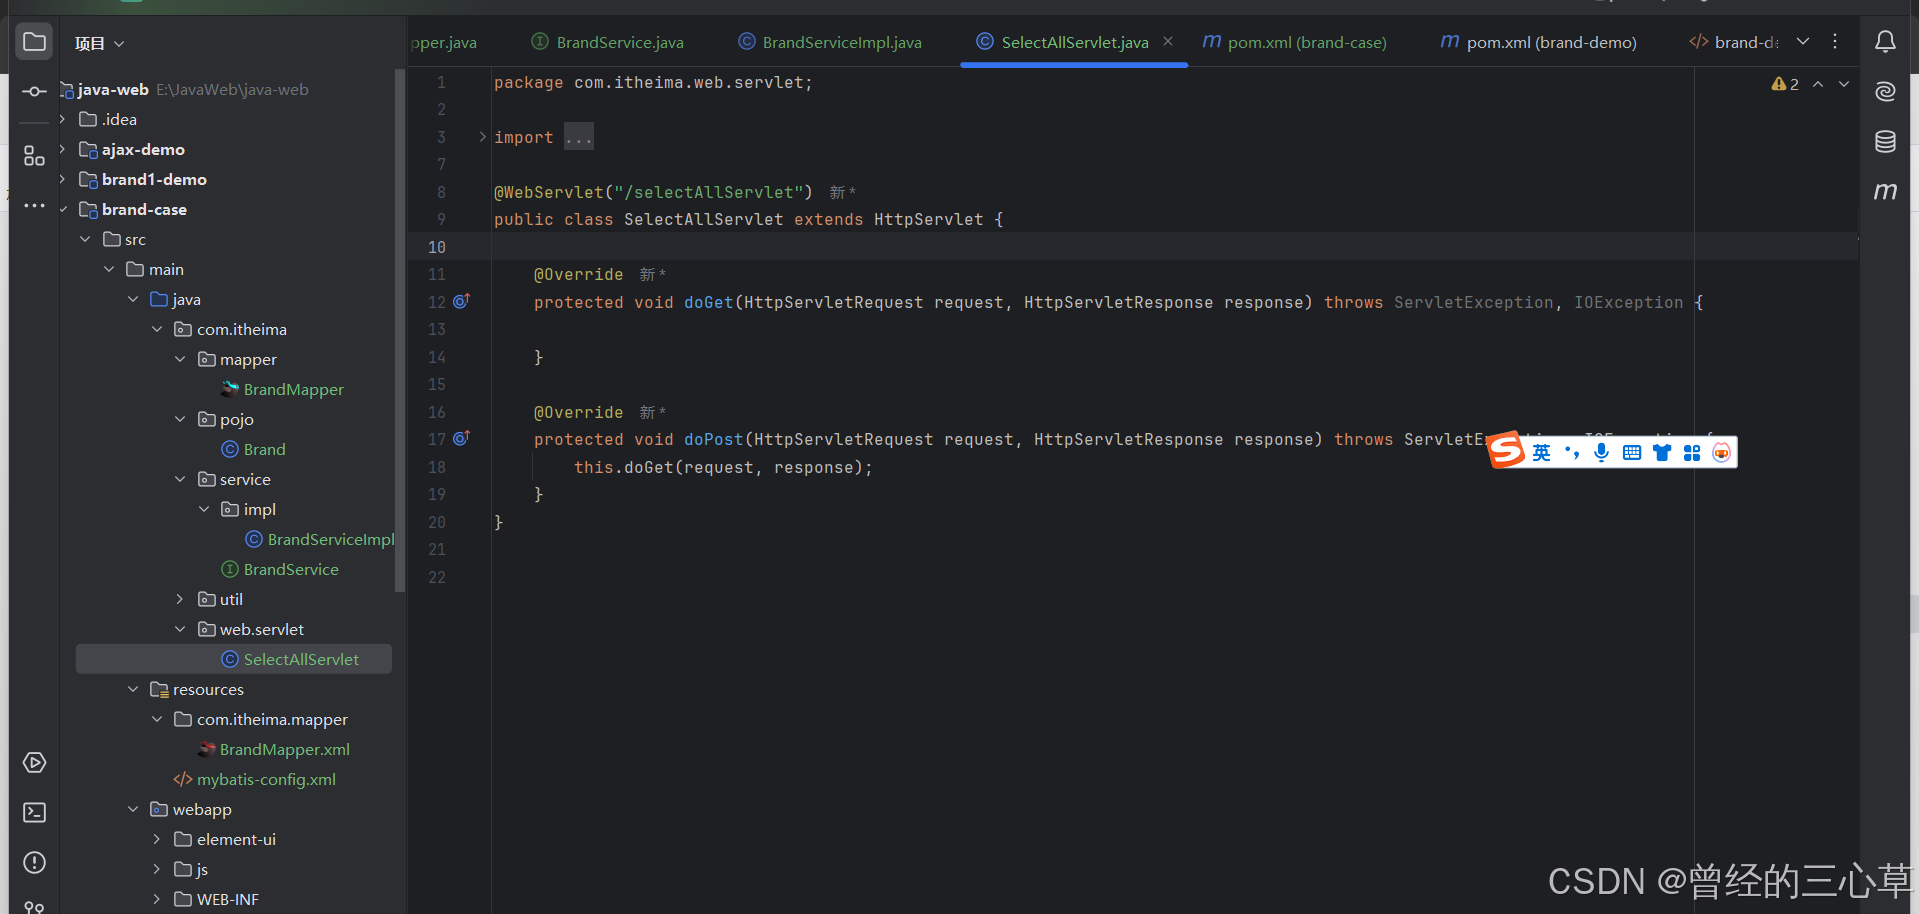Screen dimensions: 1919x914
Task: Expand the .idea folder
Action: 62,119
